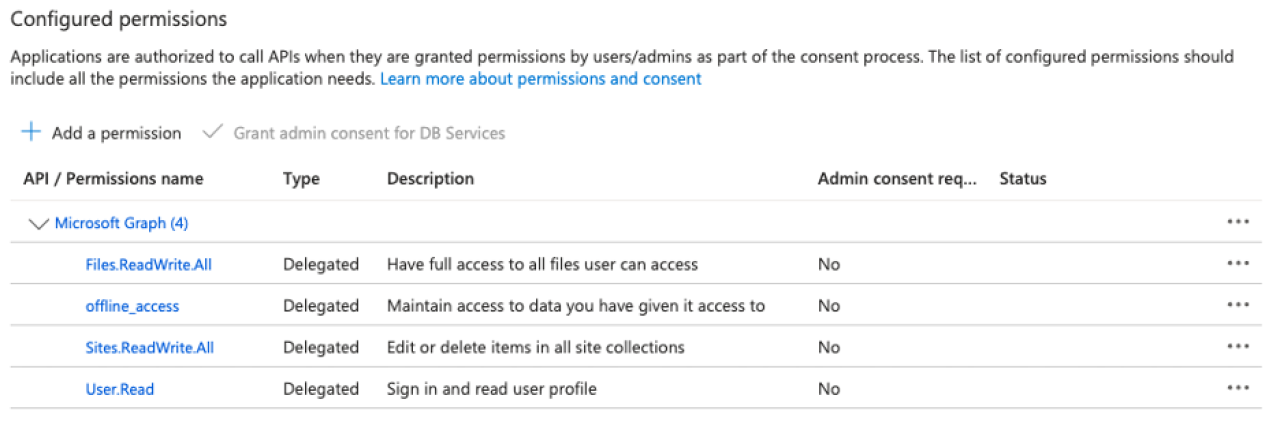This screenshot has height=440, width=1280.
Task: Open the ellipsis menu for Microsoft Graph row
Action: tap(1238, 222)
